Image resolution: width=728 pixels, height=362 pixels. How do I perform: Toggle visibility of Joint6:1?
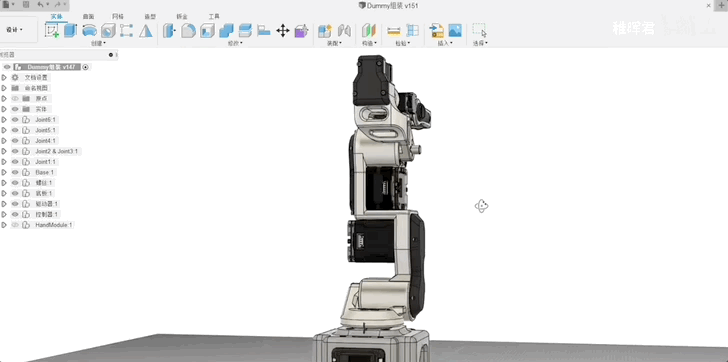15,120
